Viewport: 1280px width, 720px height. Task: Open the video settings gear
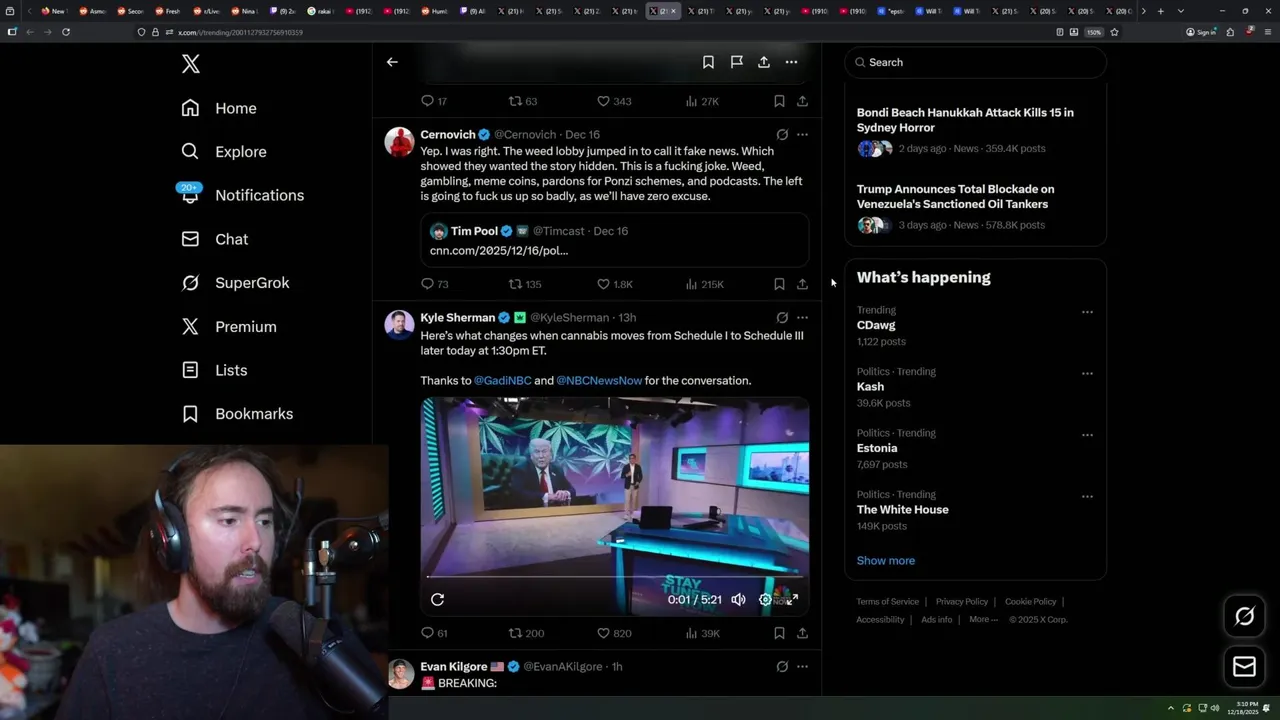pos(765,599)
